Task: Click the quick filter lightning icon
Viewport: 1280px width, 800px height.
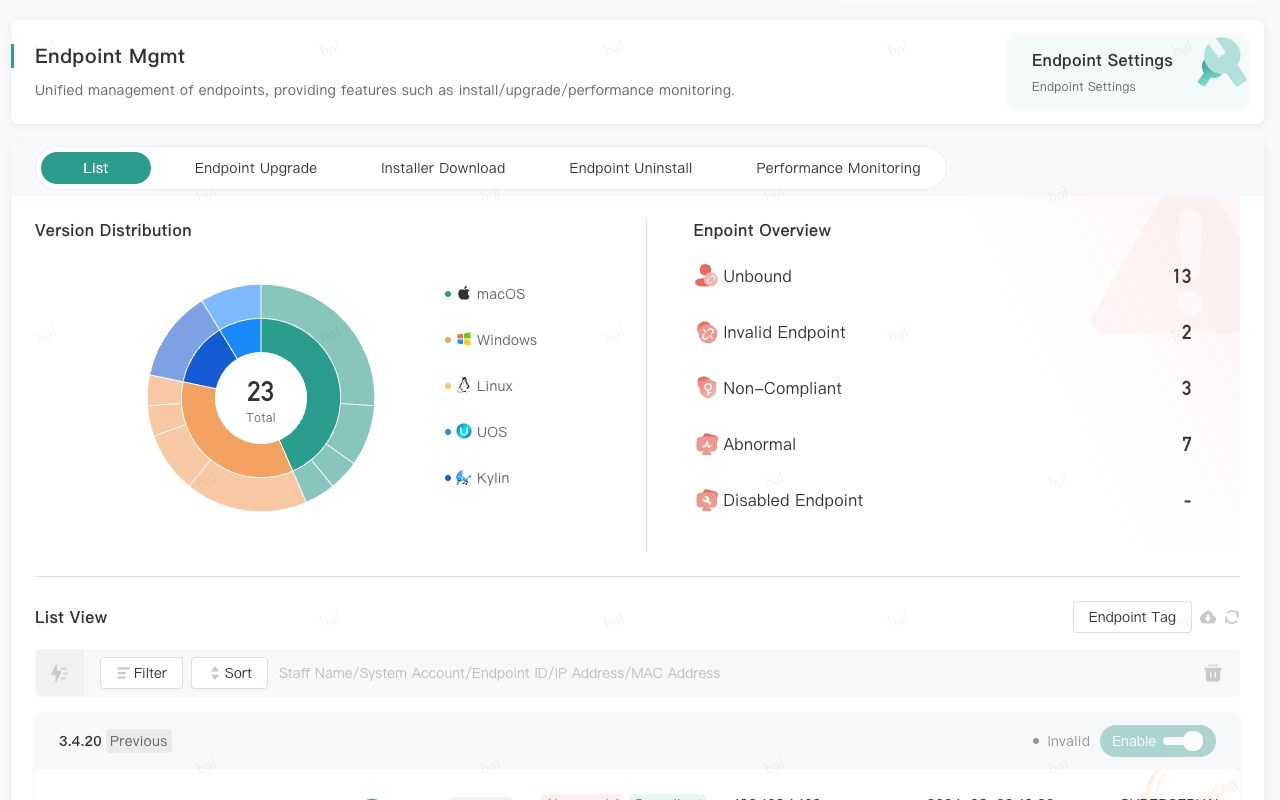Action: point(59,673)
